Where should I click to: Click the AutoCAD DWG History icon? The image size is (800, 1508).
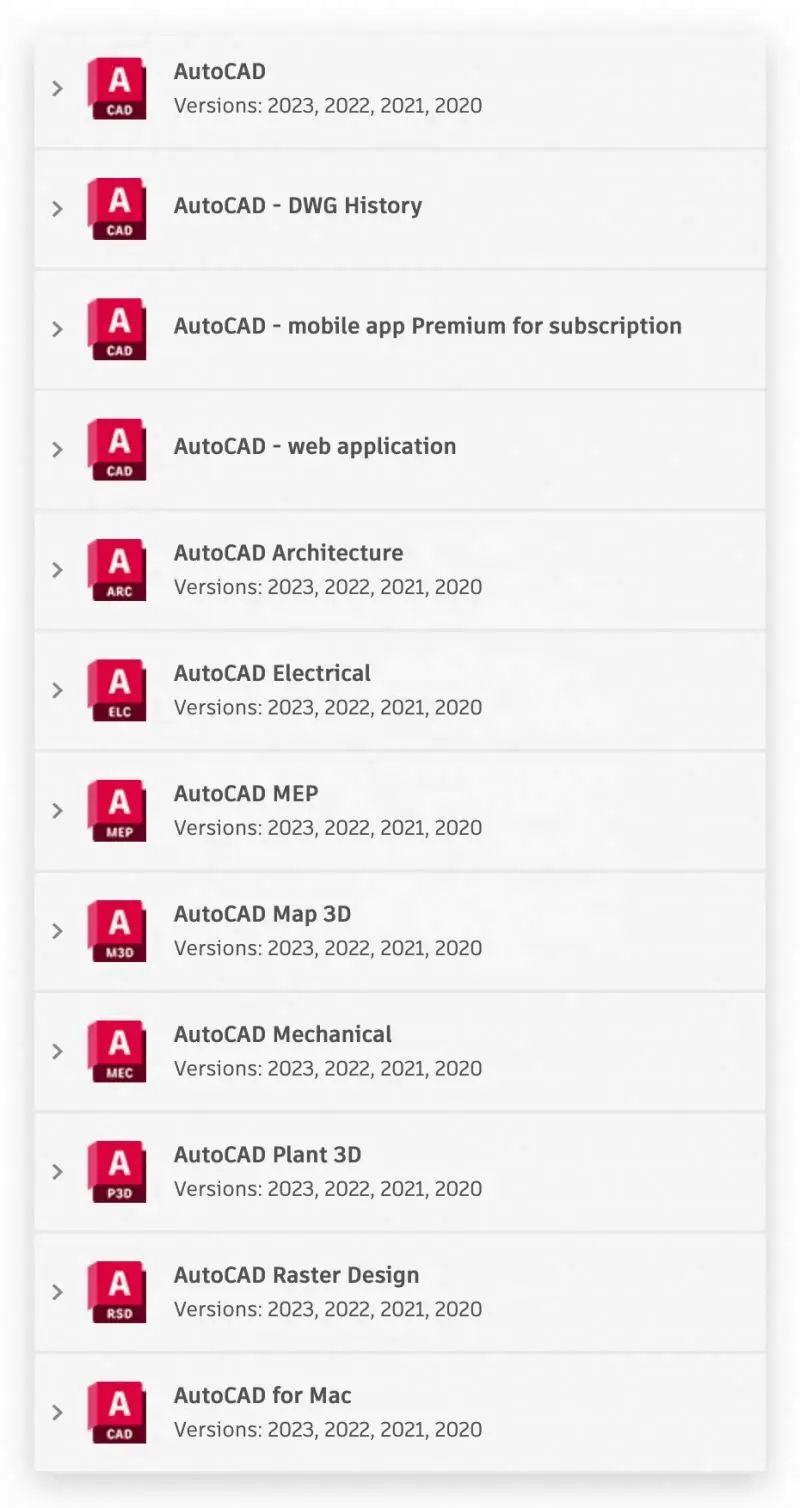[x=116, y=208]
